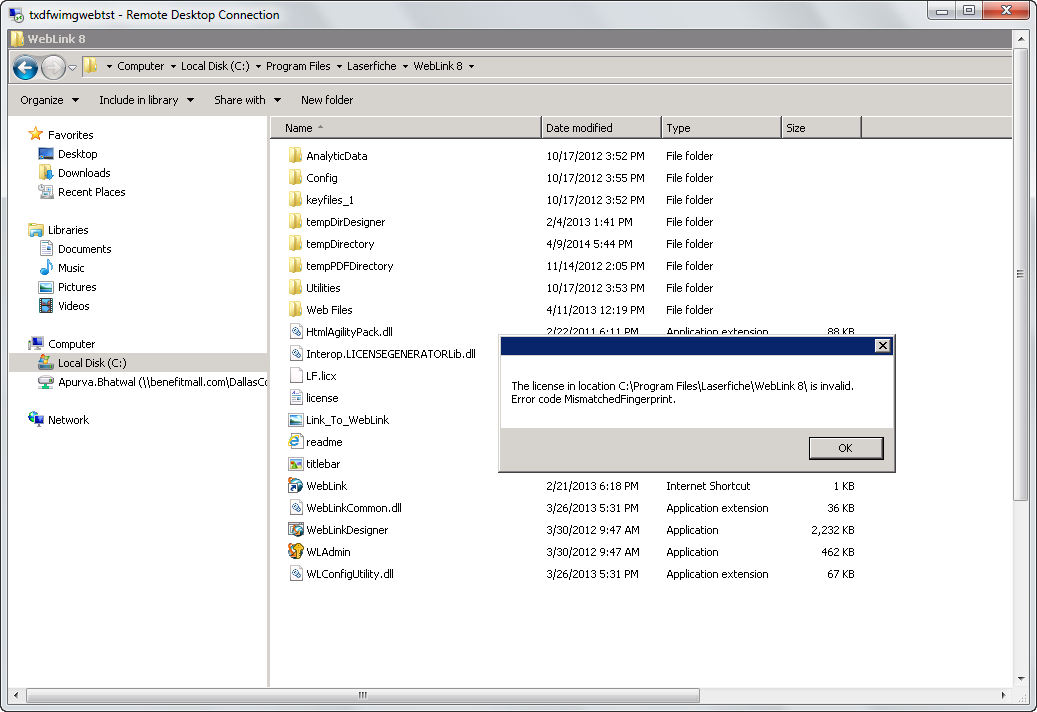Open the WLAdmin application icon
1037x712 pixels.
click(x=296, y=552)
